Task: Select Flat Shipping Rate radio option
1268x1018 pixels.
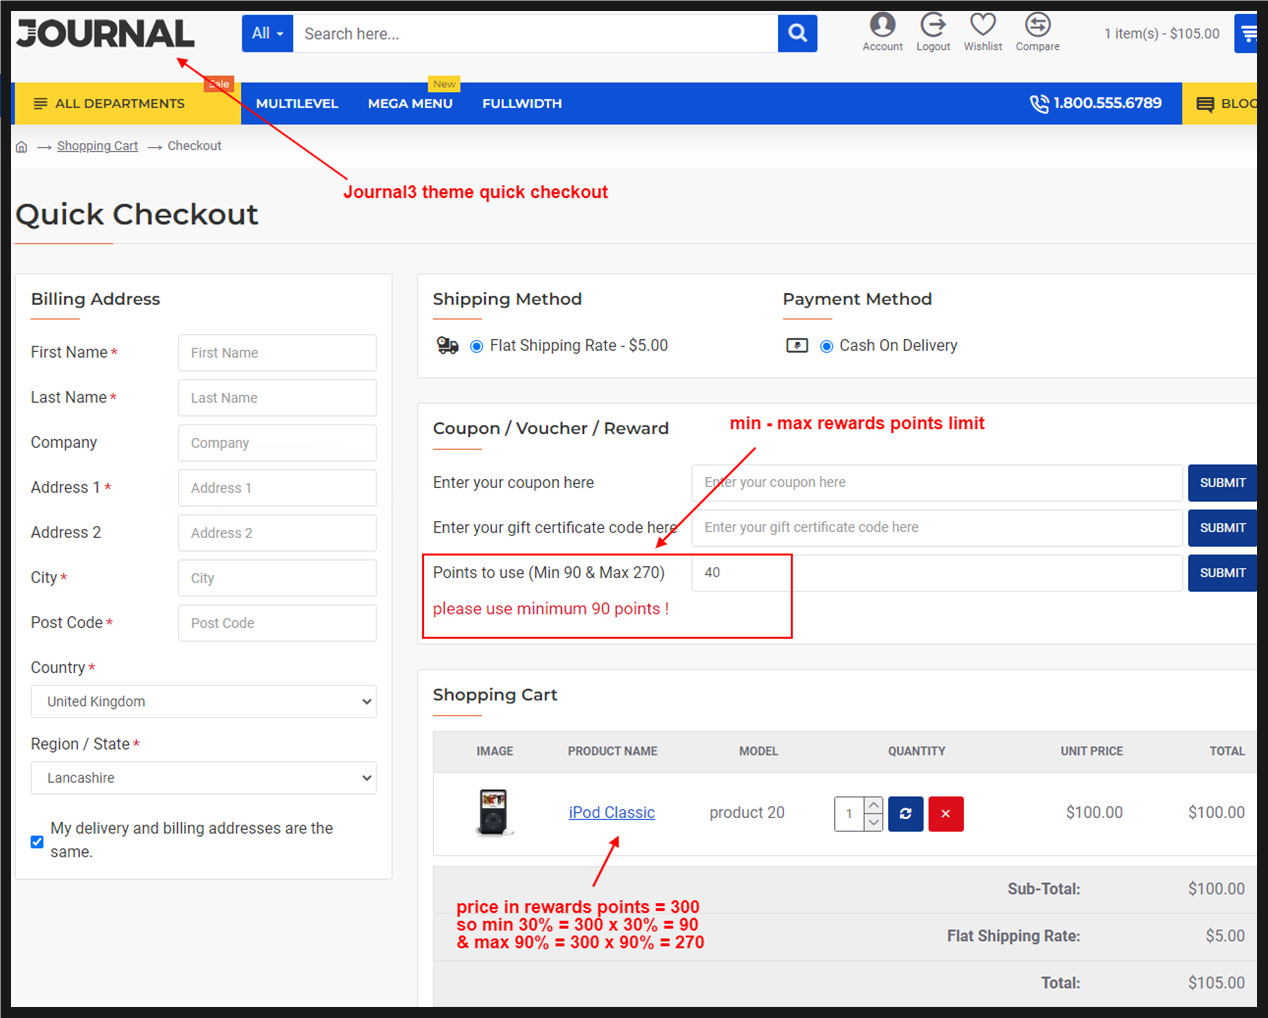Action: tap(477, 346)
